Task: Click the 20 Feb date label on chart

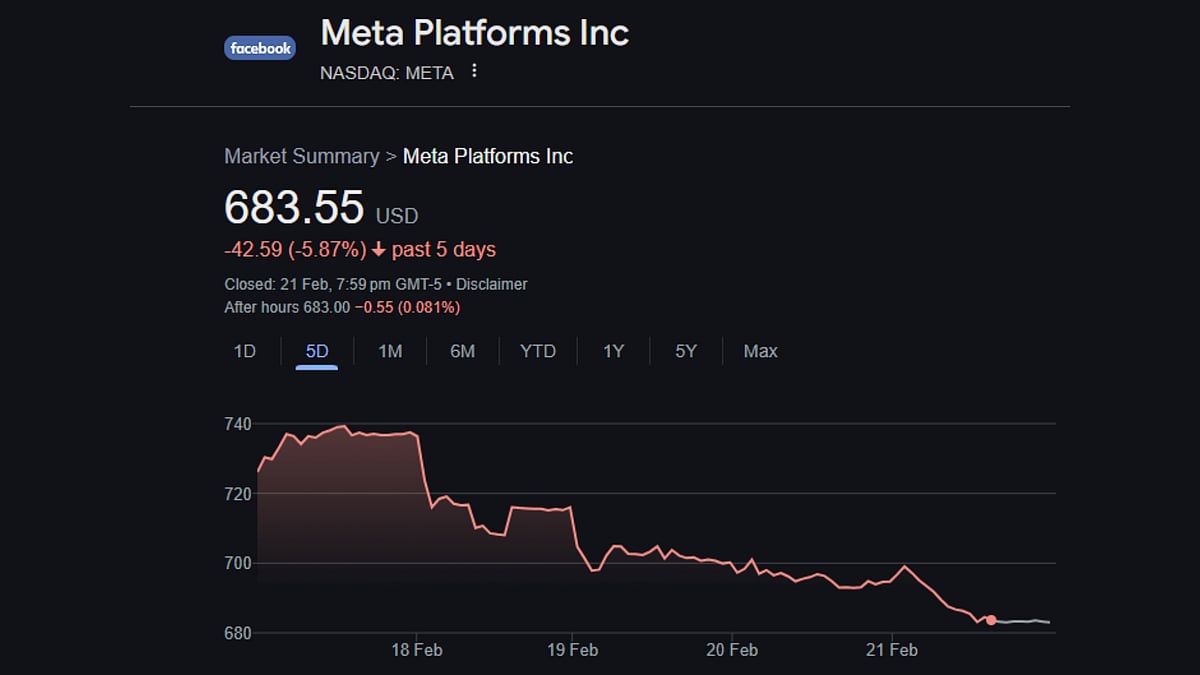Action: tap(731, 650)
